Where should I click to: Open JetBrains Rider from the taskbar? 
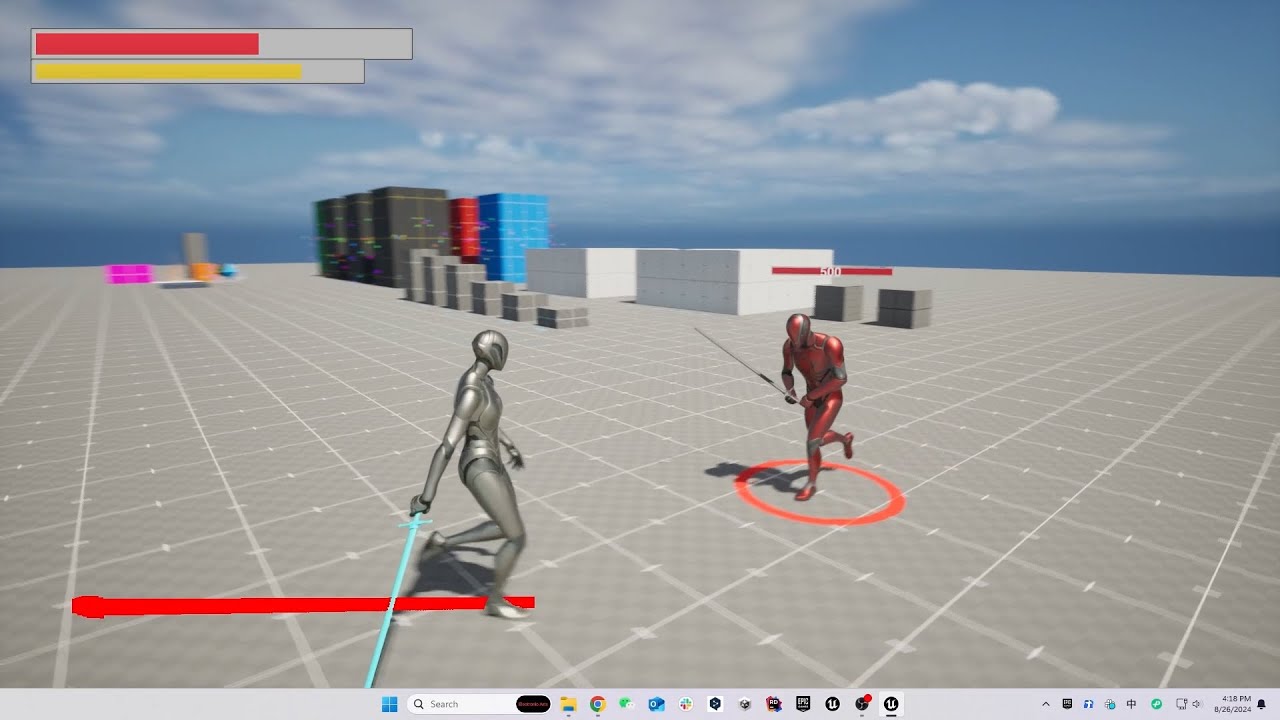774,704
